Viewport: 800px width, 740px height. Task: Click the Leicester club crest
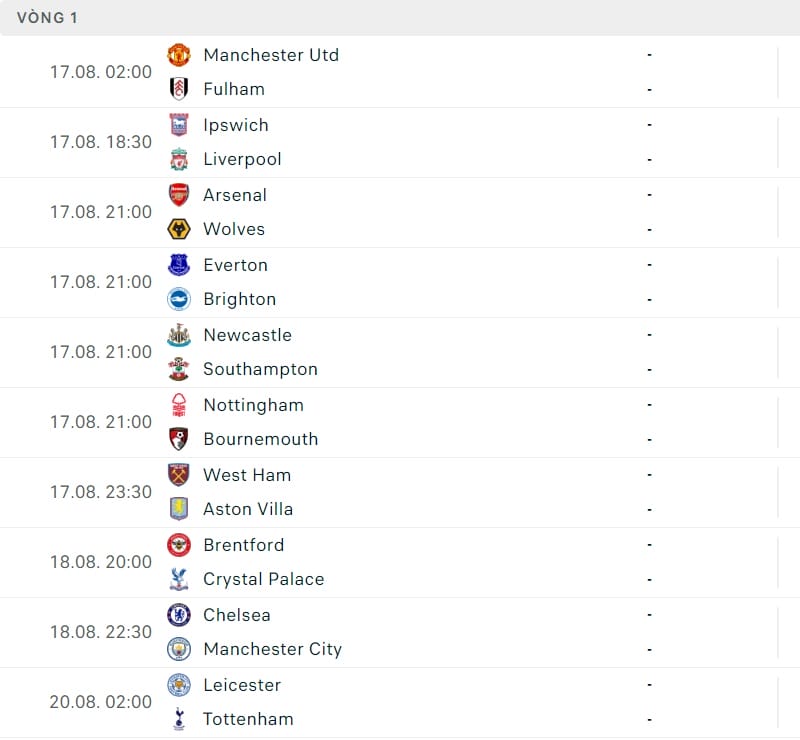click(179, 685)
